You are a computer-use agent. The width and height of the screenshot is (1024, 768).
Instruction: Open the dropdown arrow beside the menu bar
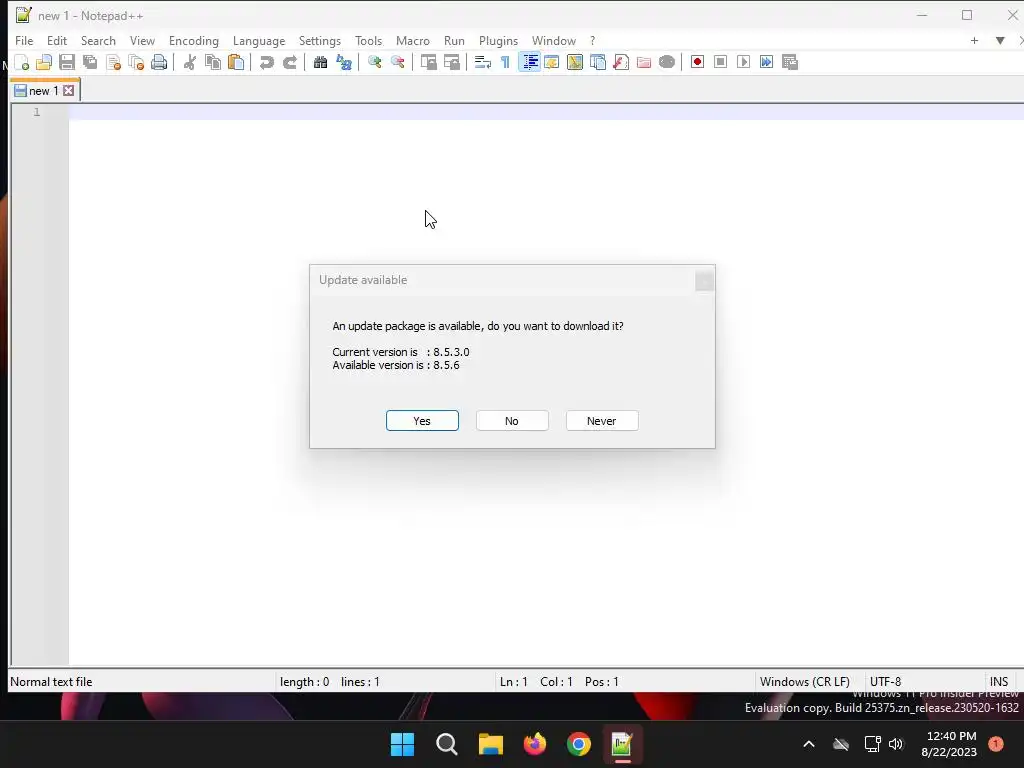pyautogui.click(x=1000, y=40)
